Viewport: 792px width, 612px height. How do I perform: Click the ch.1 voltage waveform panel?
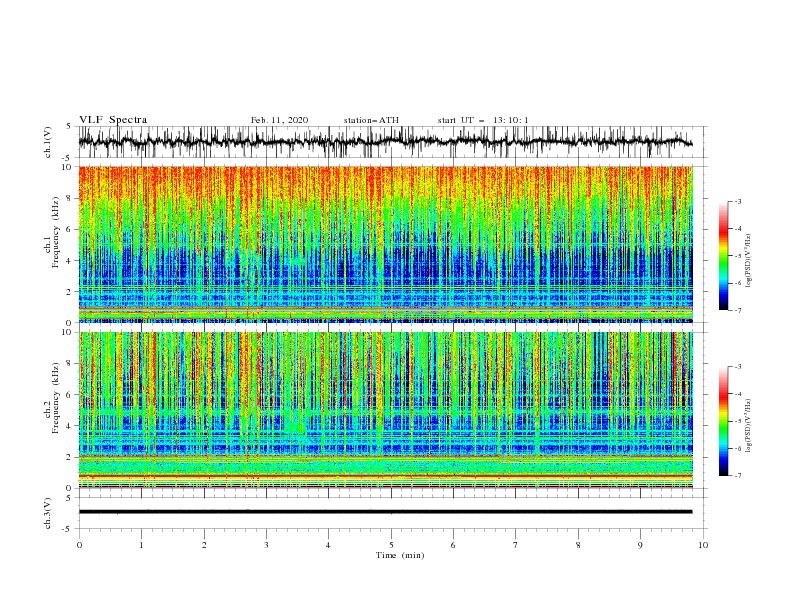(x=393, y=142)
